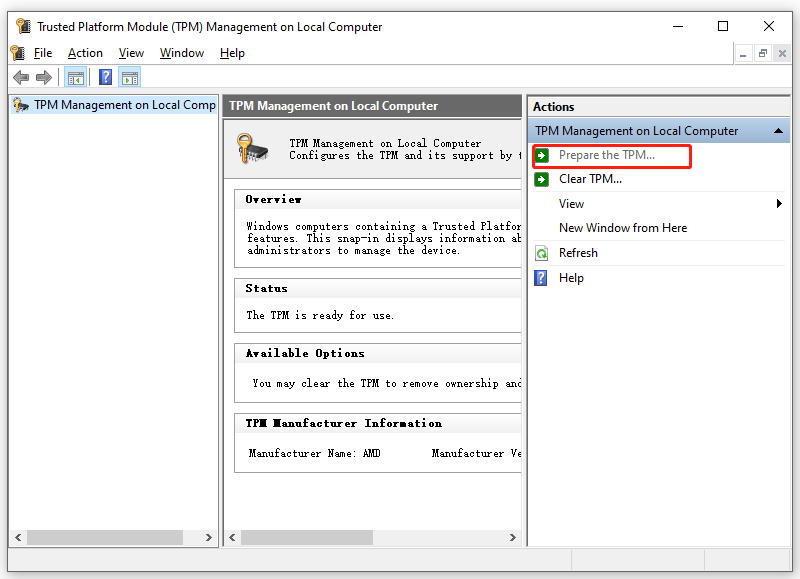Click the Actions pane title
Screen dimensions: 800x579
[x=554, y=107]
